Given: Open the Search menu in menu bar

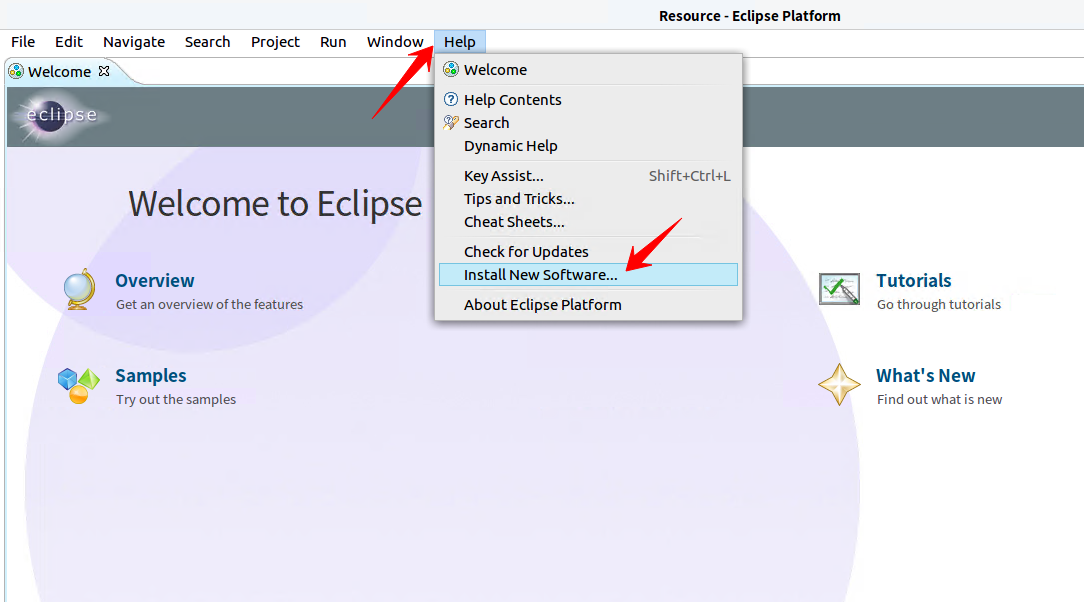Looking at the screenshot, I should pyautogui.click(x=207, y=41).
